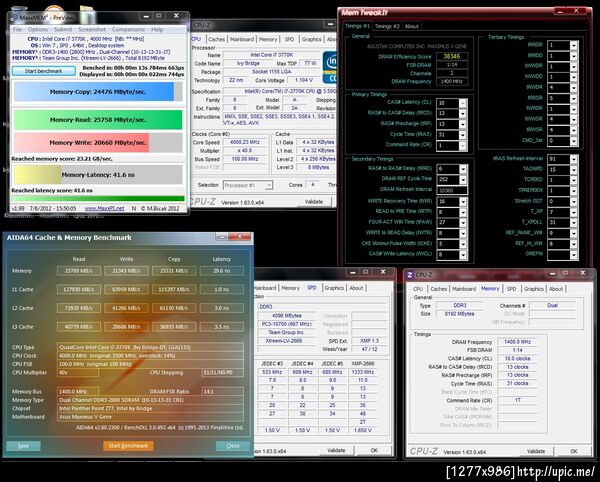The image size is (600, 482).
Task: Visit the www.MaxxPI.net link
Action: tap(104, 208)
